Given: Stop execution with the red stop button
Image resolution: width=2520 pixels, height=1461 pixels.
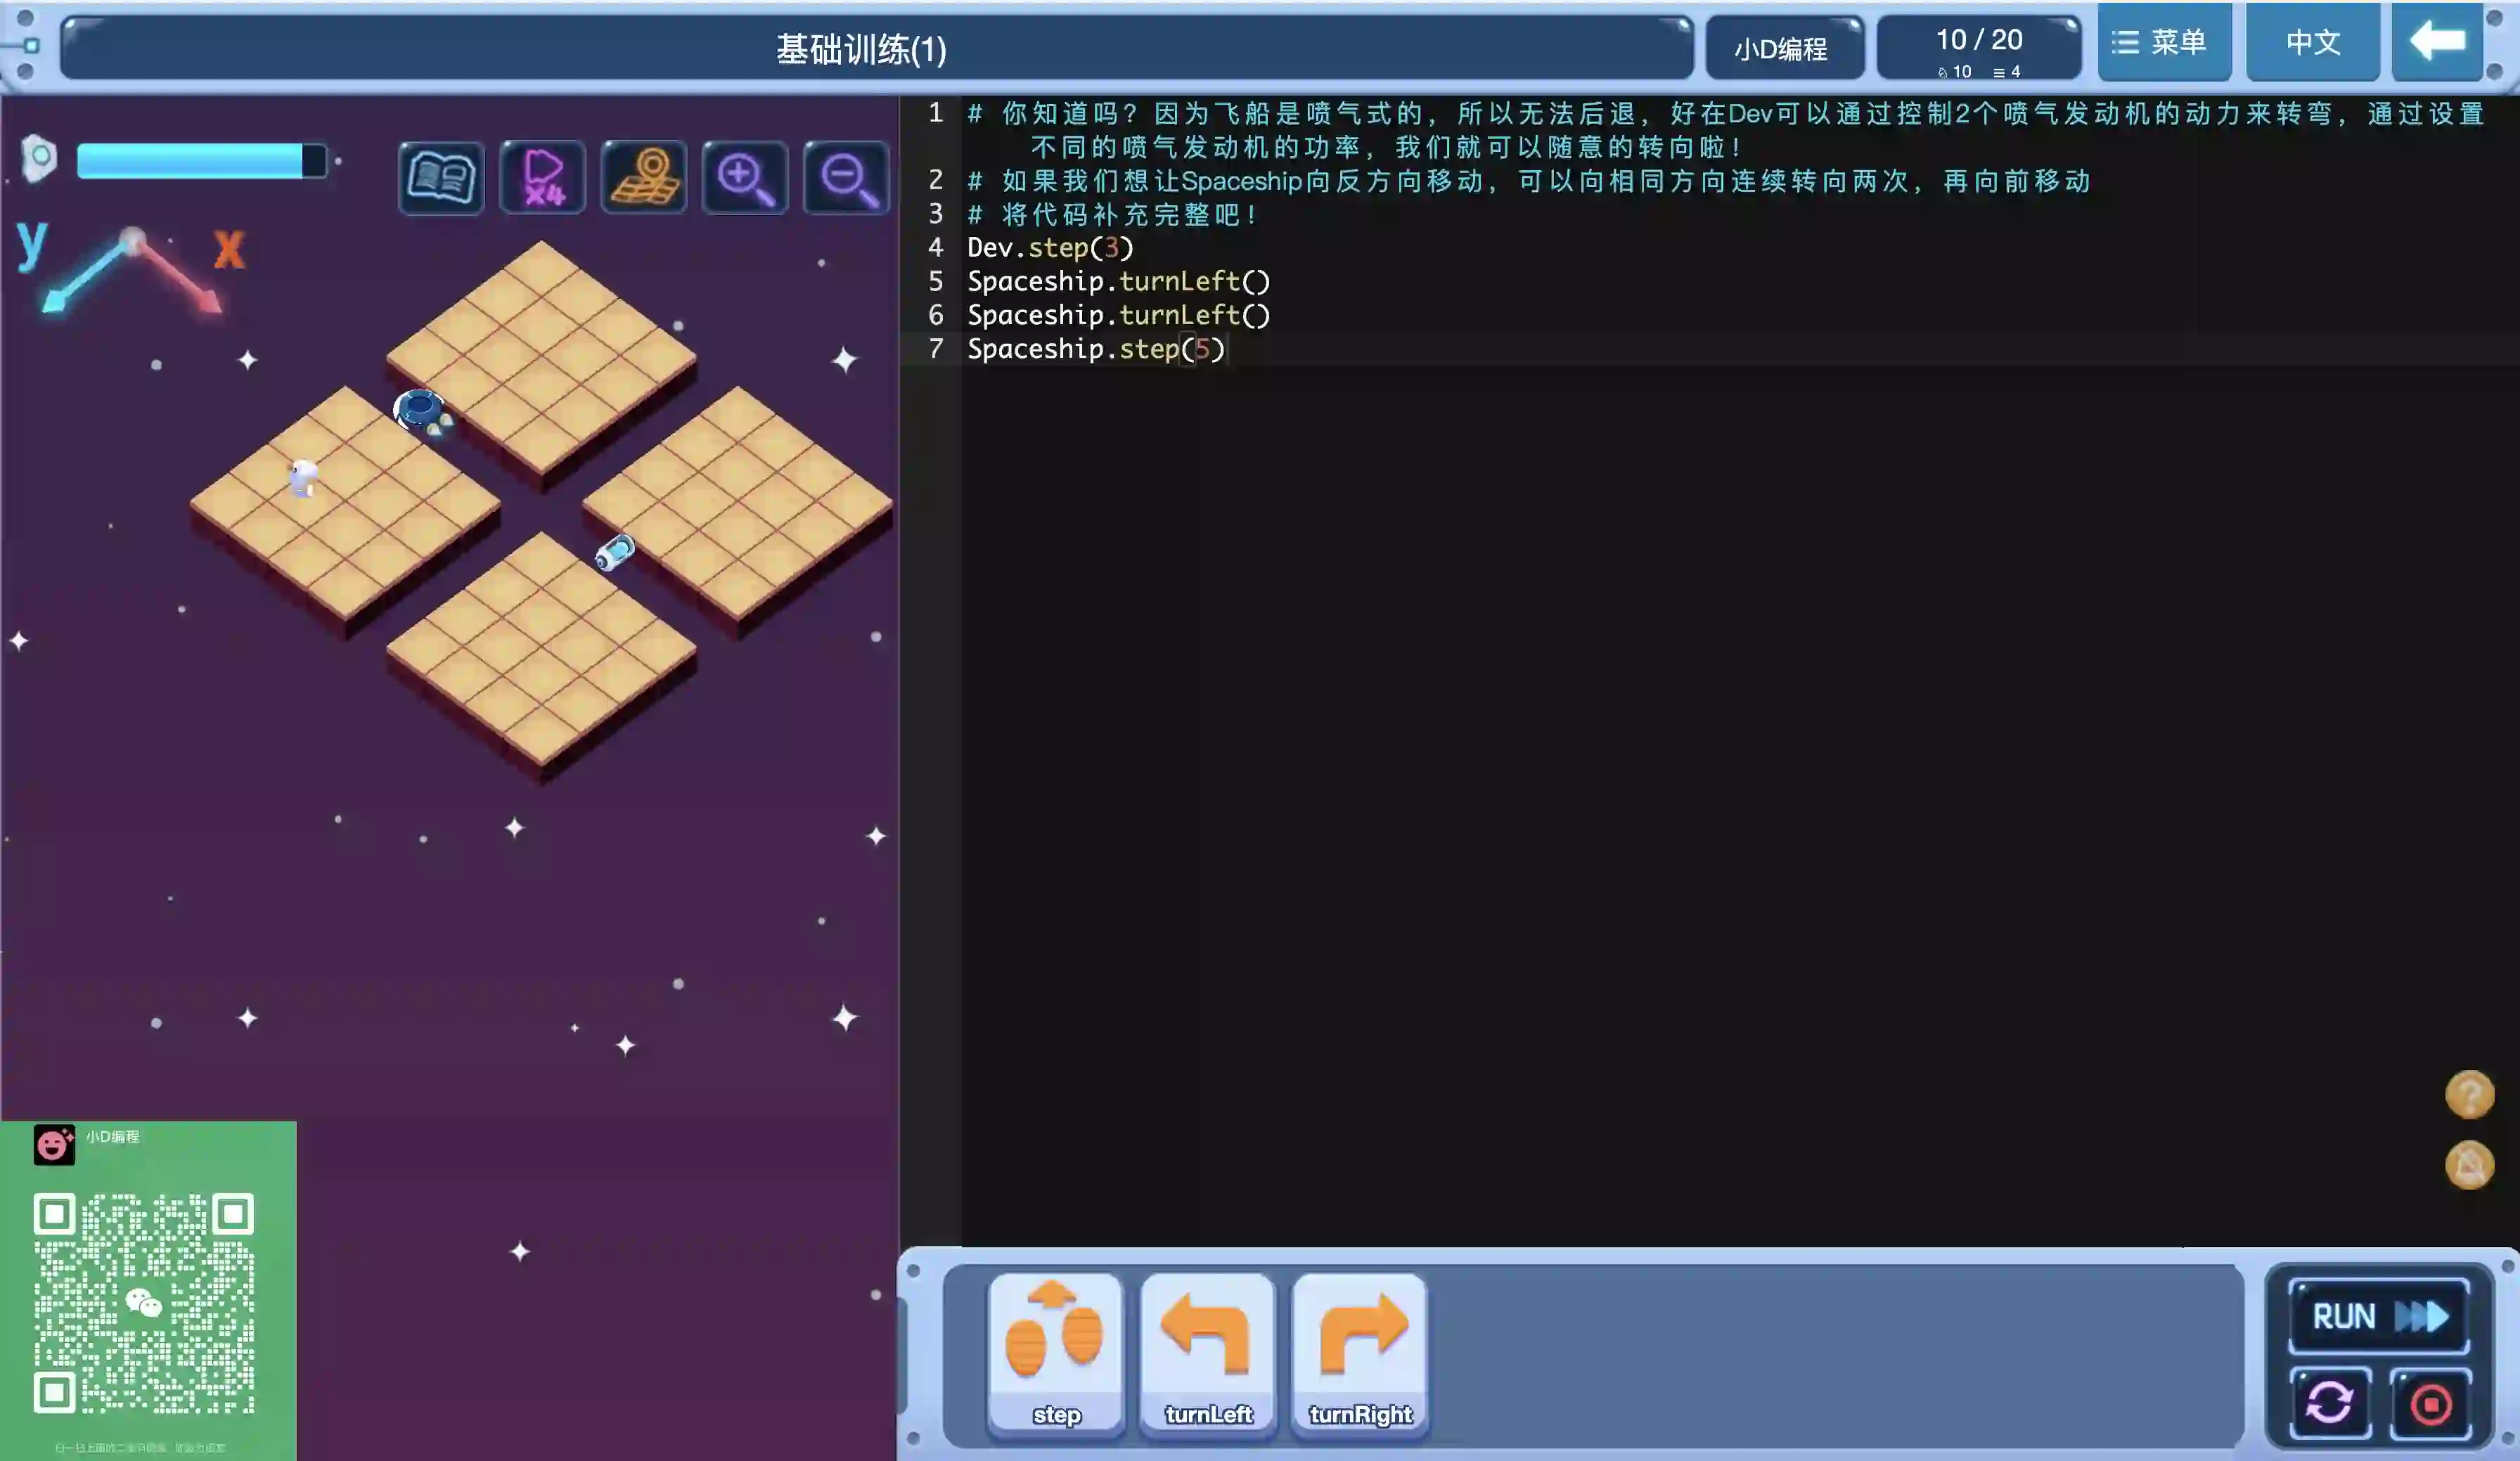Looking at the screenshot, I should click(2430, 1403).
